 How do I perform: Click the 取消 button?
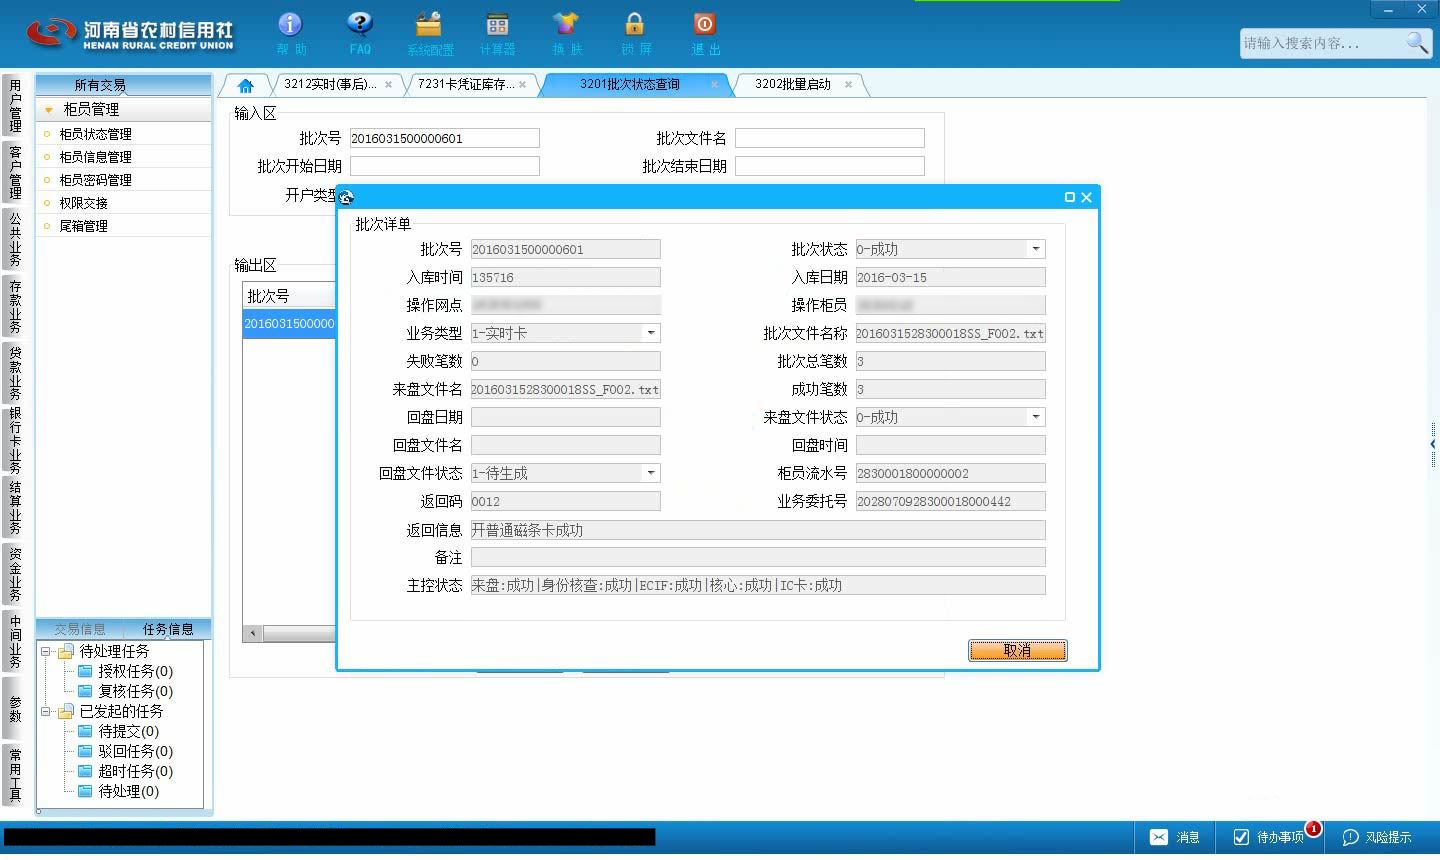pyautogui.click(x=1017, y=650)
